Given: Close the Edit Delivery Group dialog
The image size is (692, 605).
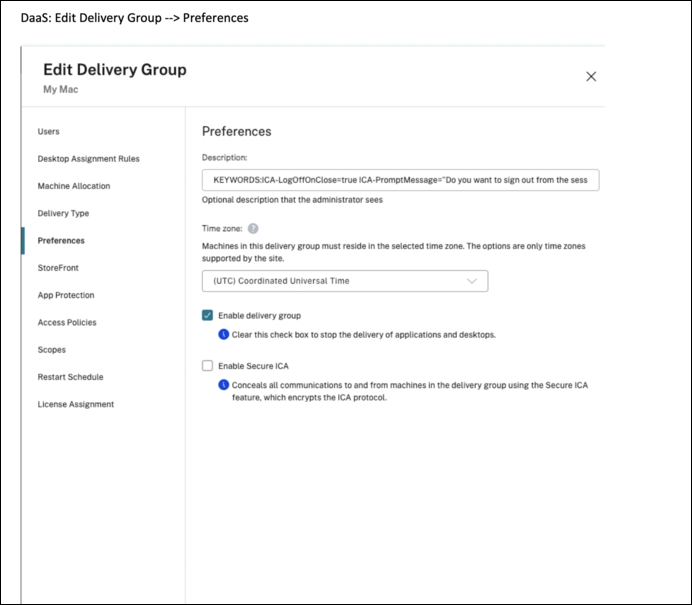Looking at the screenshot, I should (x=591, y=76).
